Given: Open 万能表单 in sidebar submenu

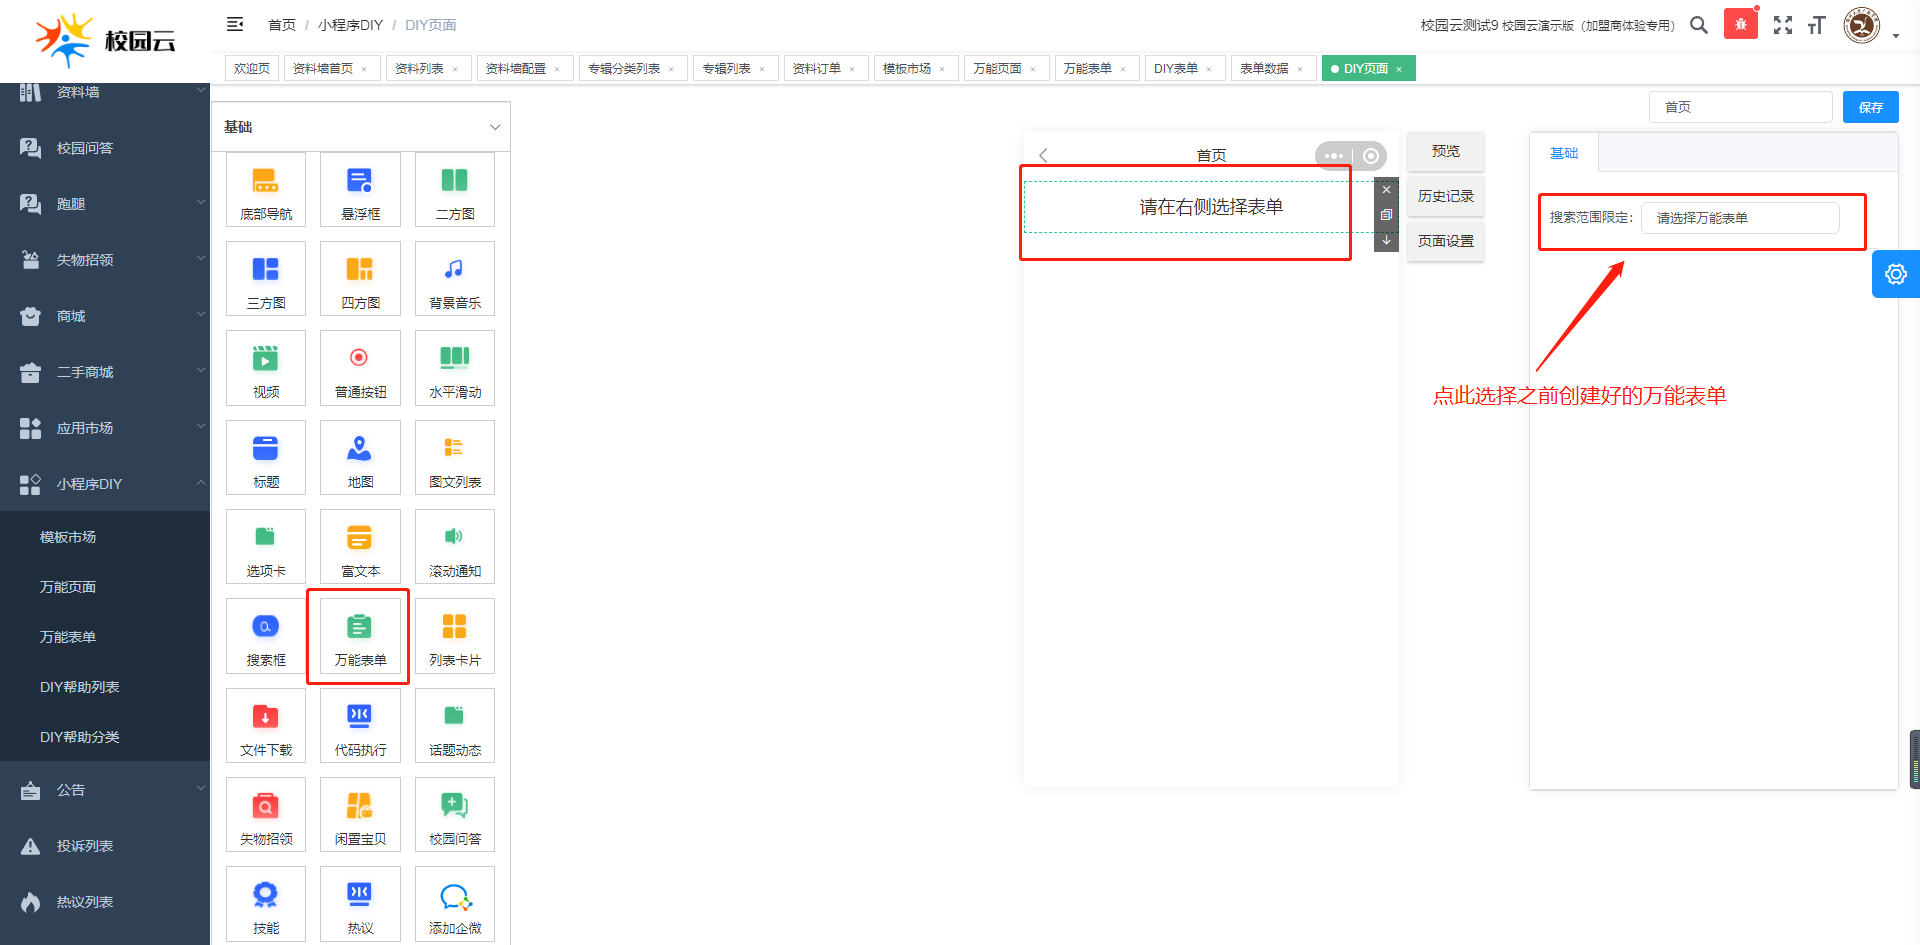Looking at the screenshot, I should click(105, 637).
